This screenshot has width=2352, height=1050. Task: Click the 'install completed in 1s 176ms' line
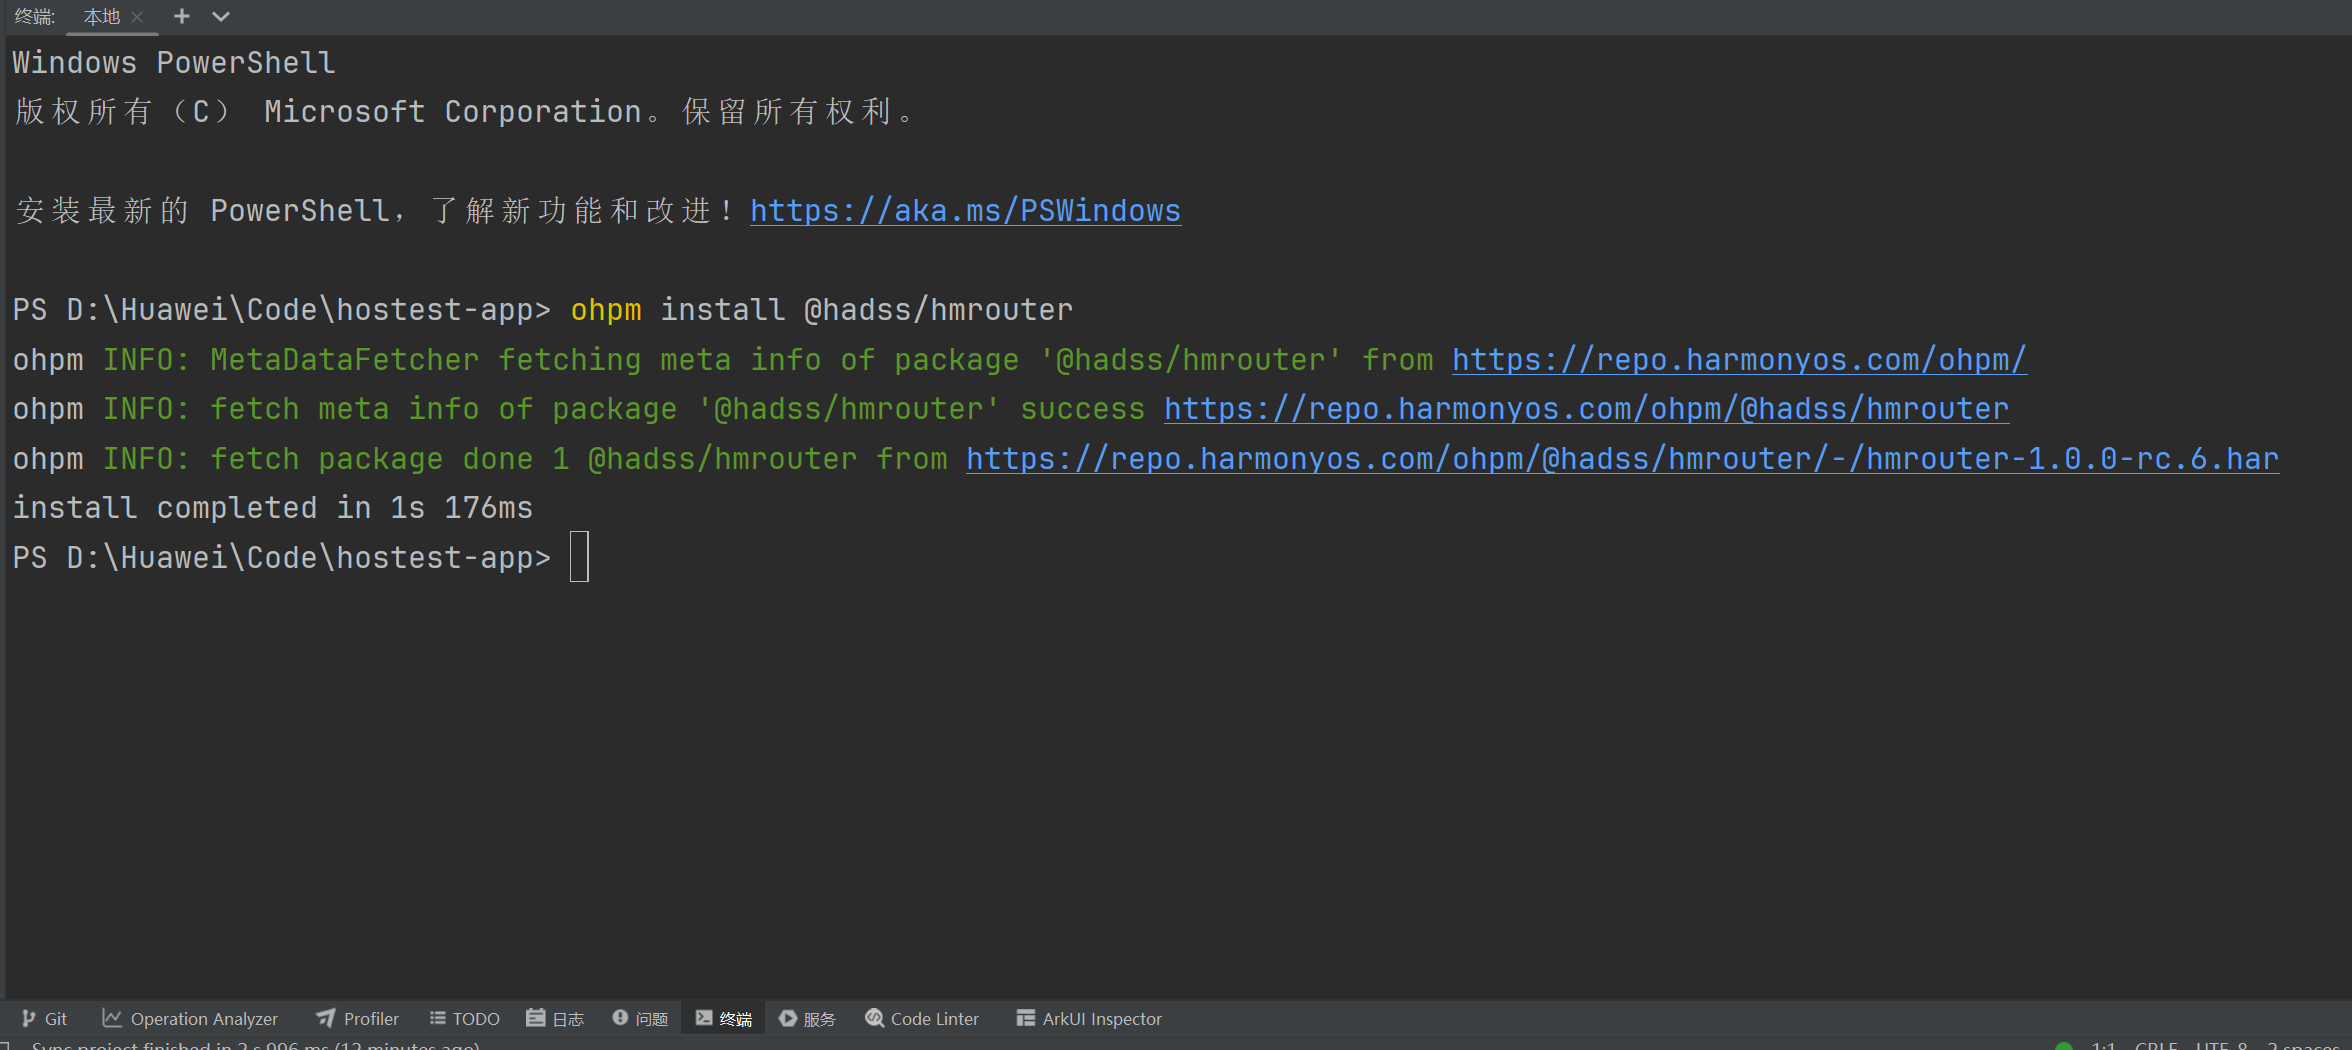click(x=273, y=508)
